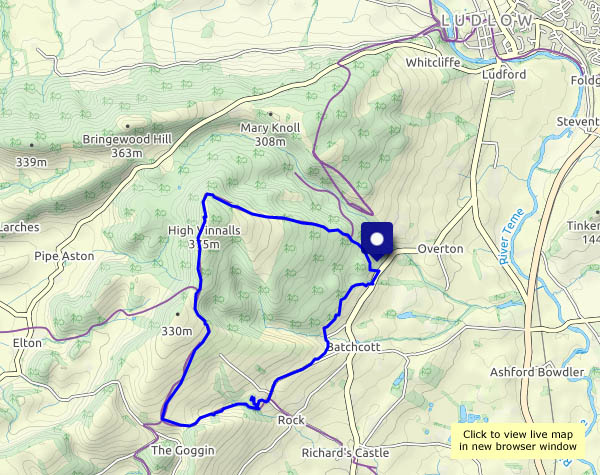This screenshot has height=475, width=600.
Task: Select the Elton village label
Action: [x=27, y=343]
